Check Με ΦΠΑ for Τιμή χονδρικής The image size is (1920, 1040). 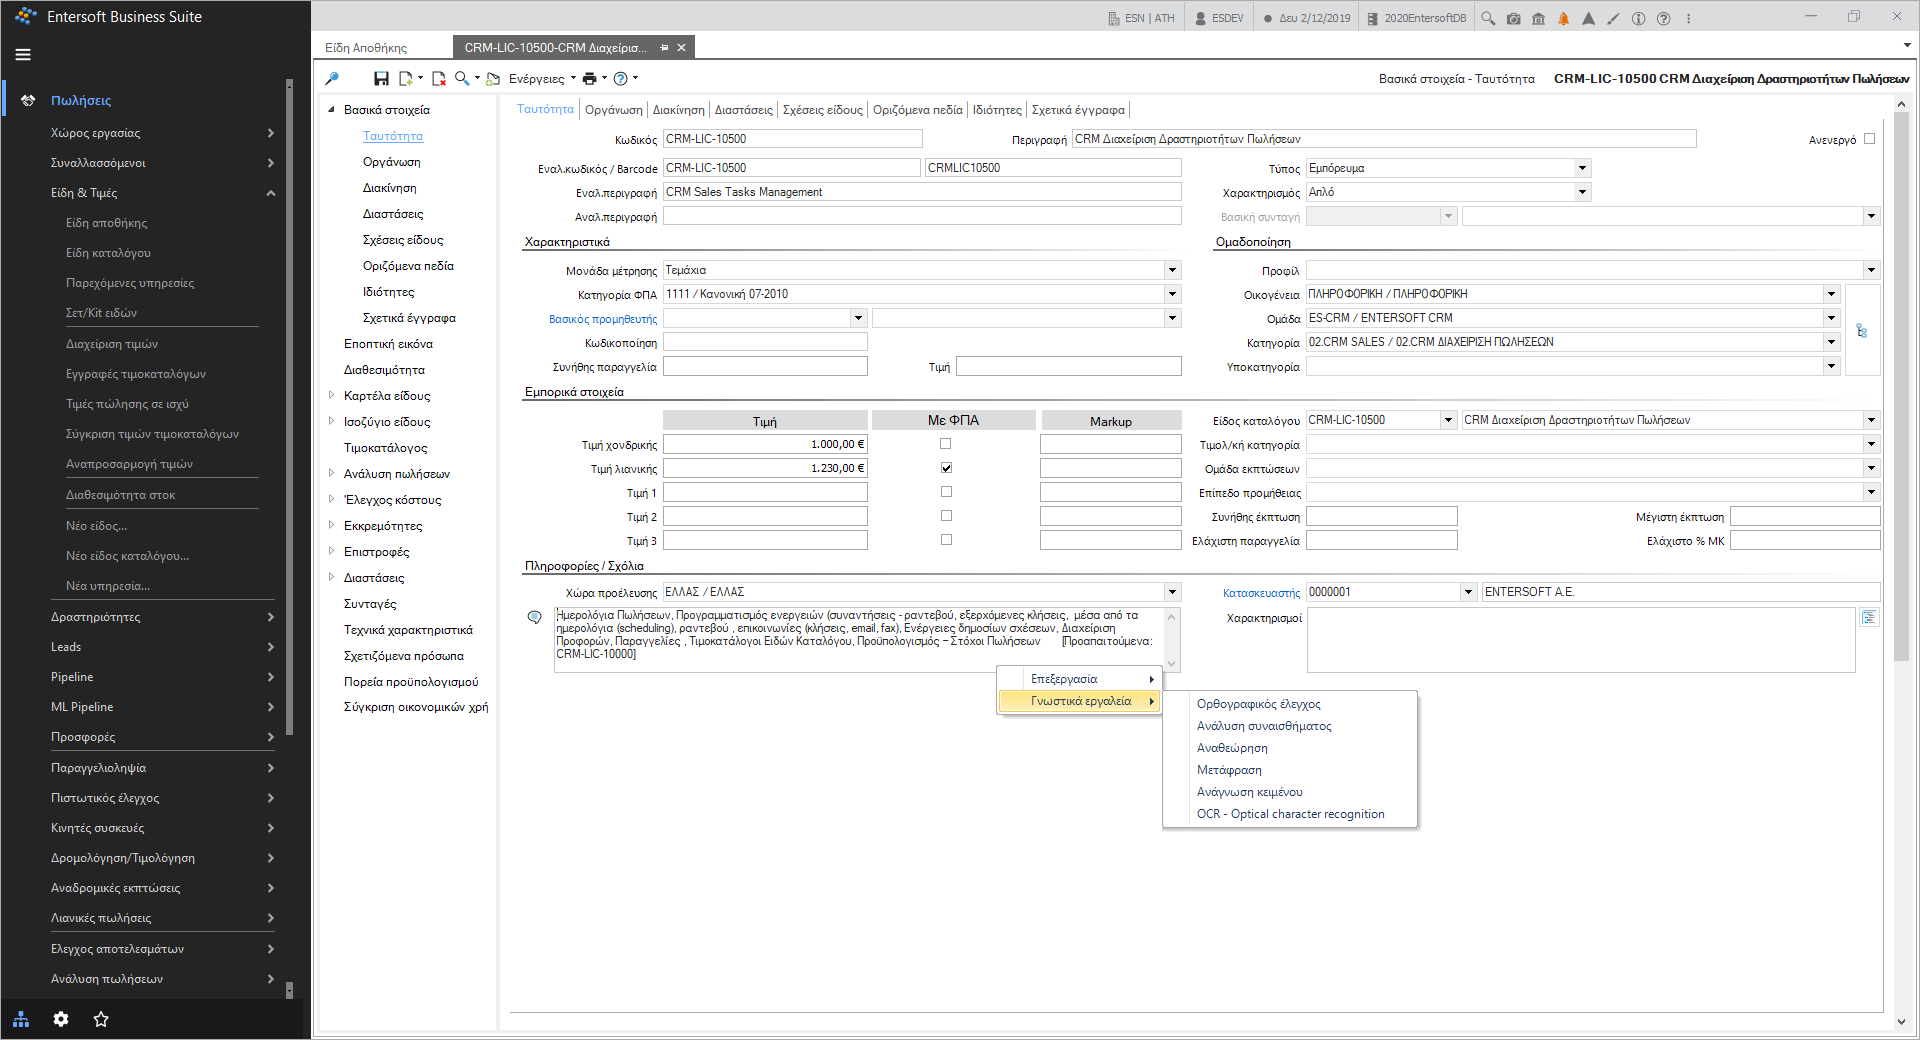946,444
